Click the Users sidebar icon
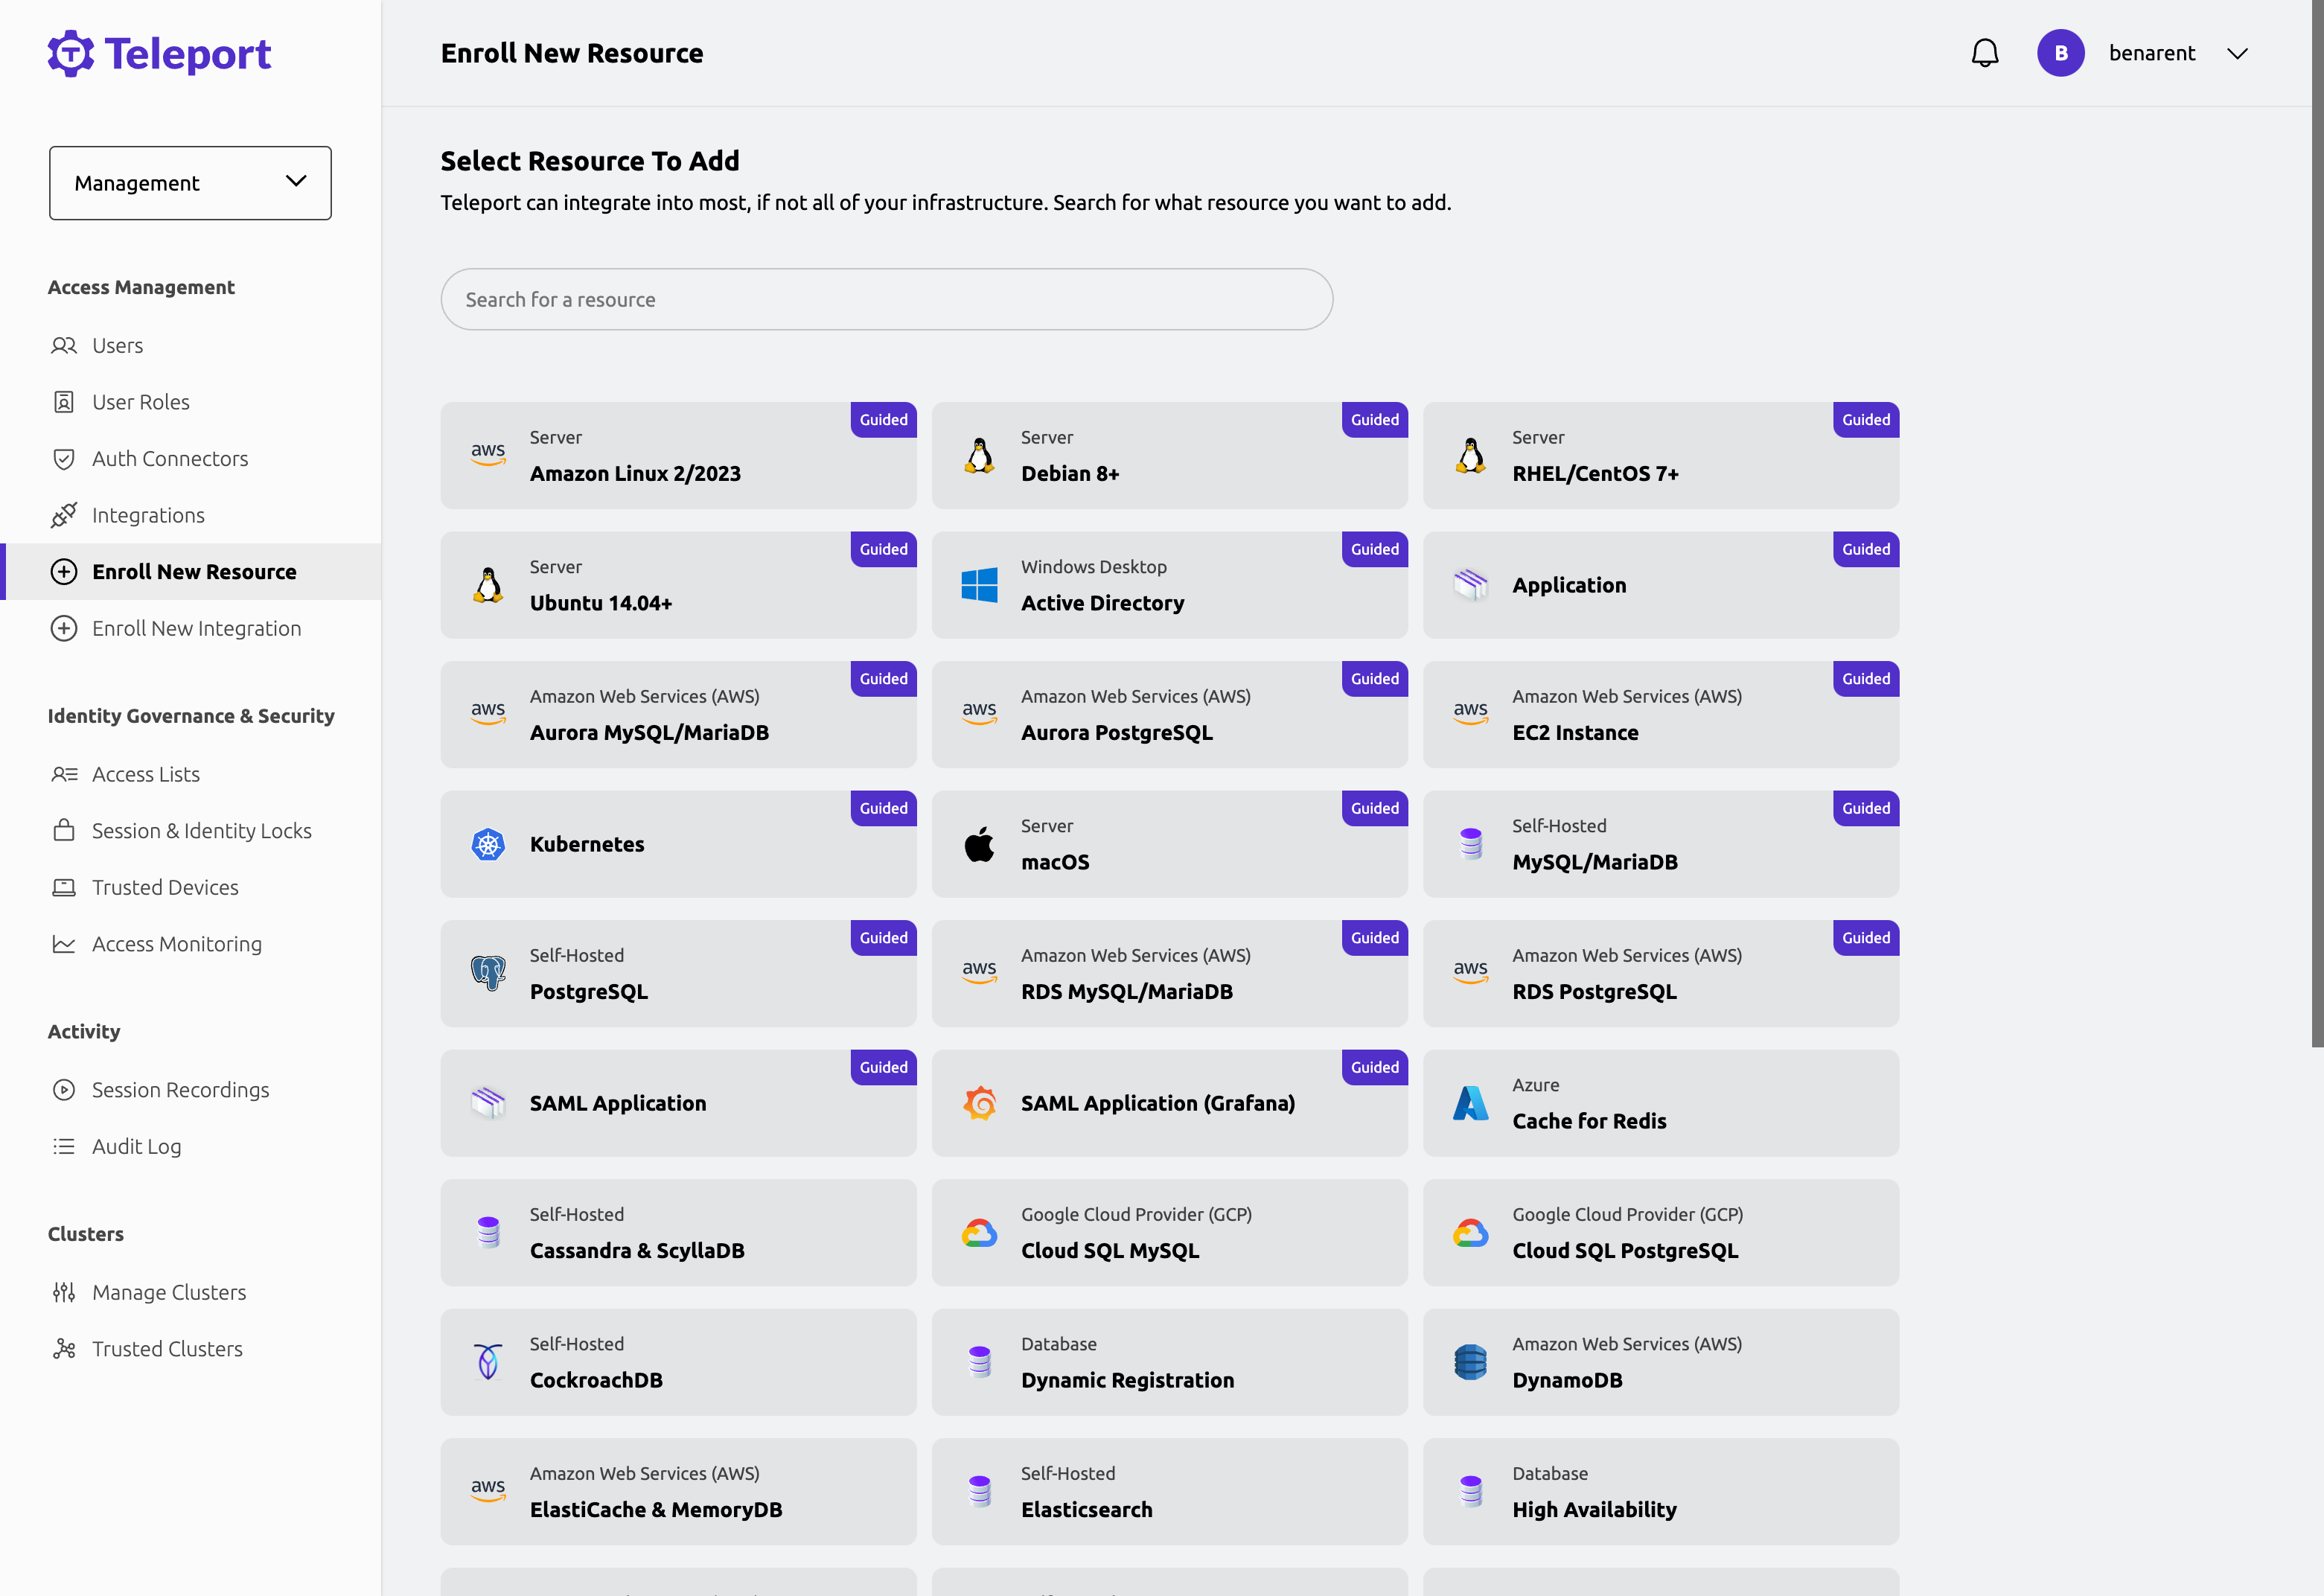Viewport: 2324px width, 1596px height. [x=64, y=346]
